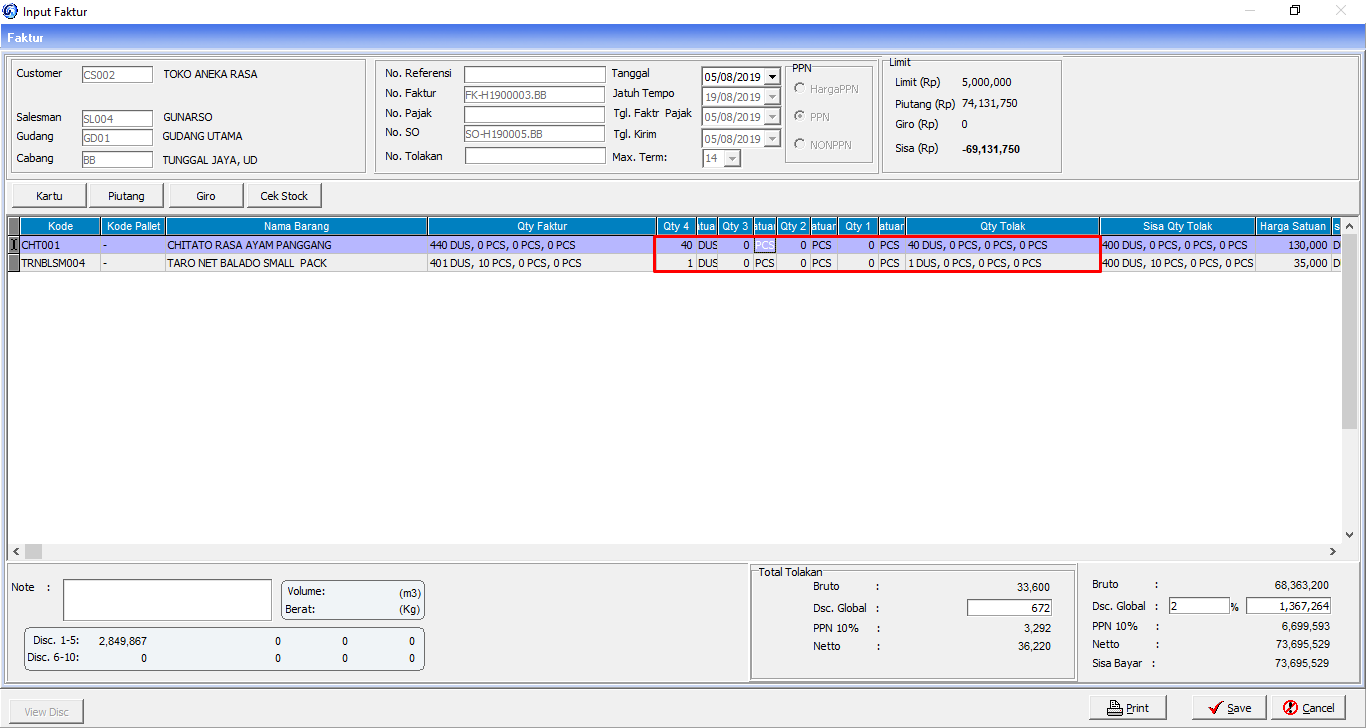Select the PPN radio option
Viewport: 1366px width, 728px height.
[800, 117]
